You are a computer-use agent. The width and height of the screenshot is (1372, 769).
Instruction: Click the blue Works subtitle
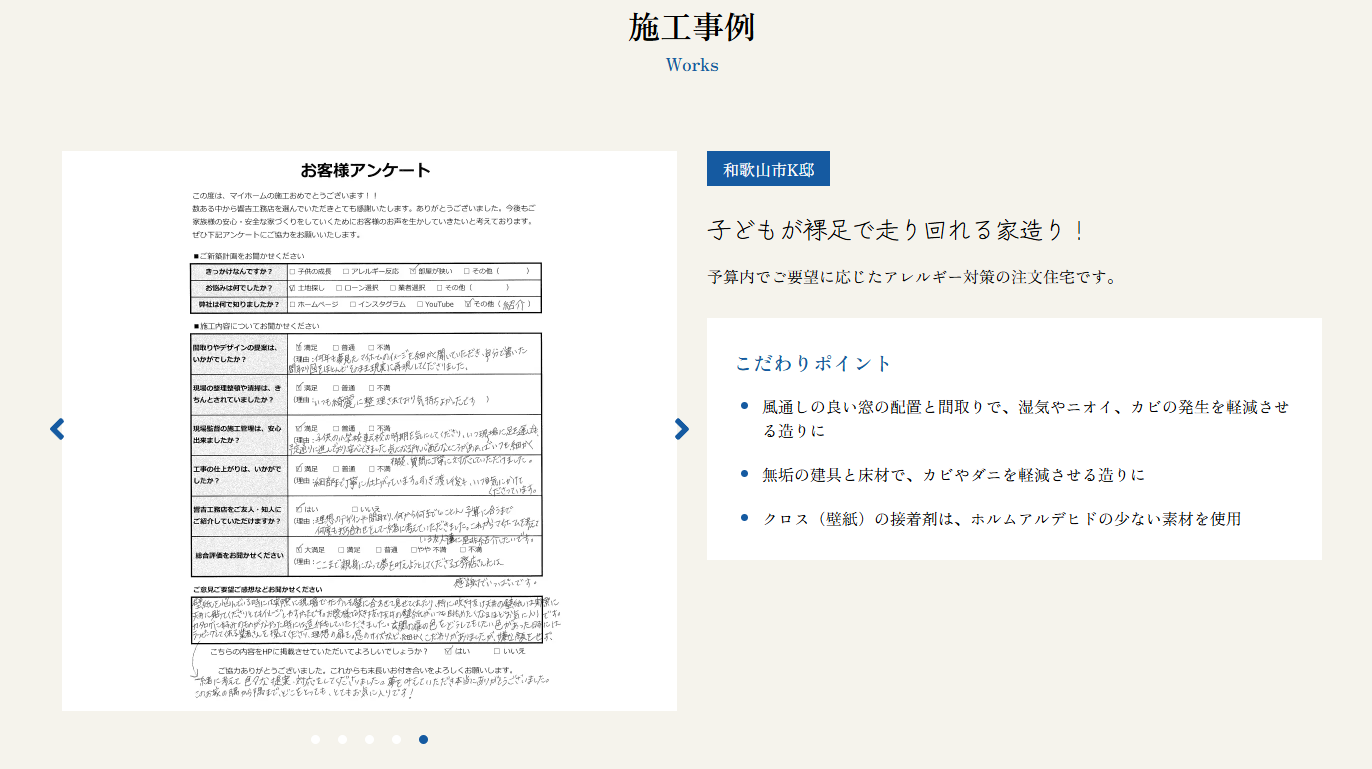692,65
